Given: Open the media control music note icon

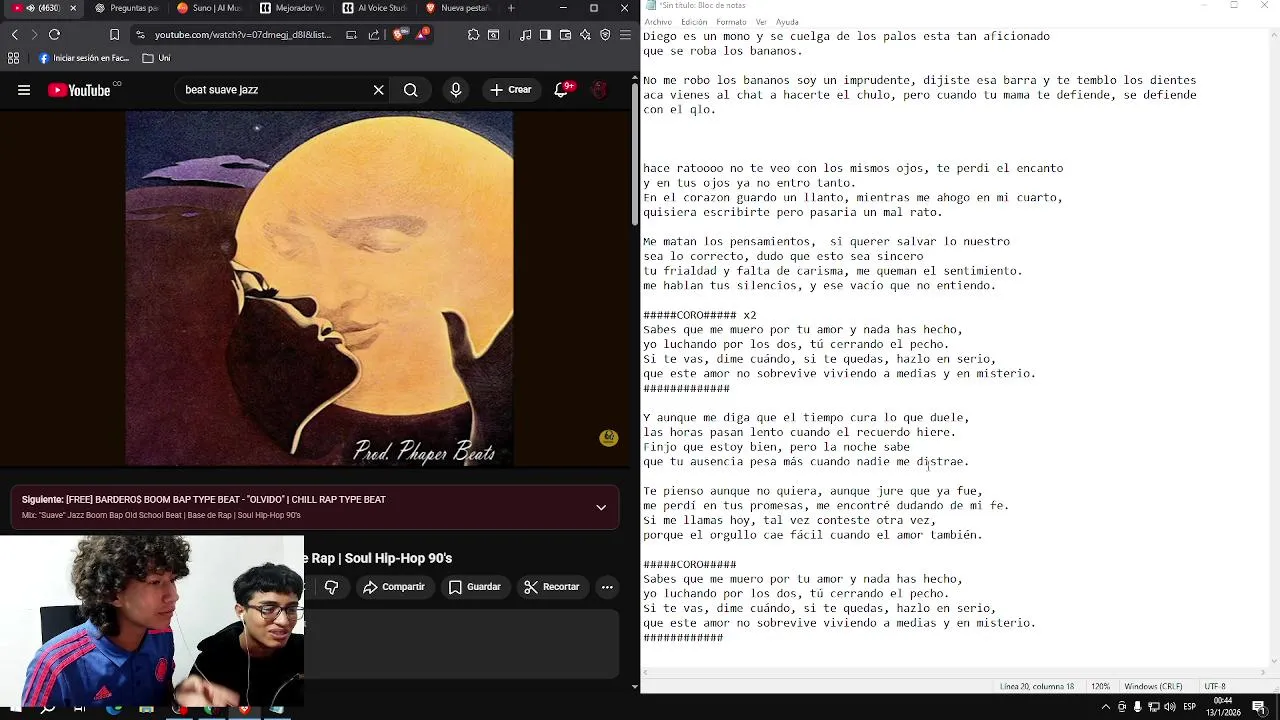Looking at the screenshot, I should click(526, 35).
